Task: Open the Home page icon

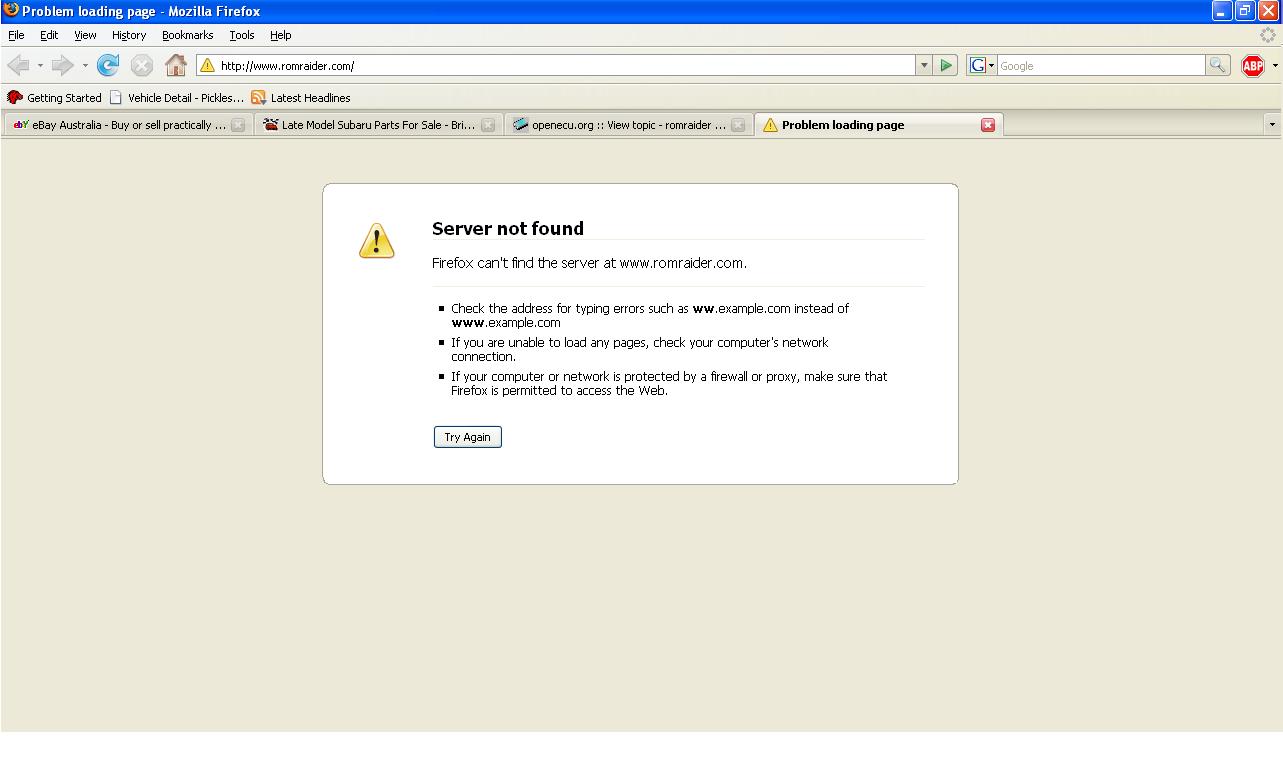Action: point(176,66)
